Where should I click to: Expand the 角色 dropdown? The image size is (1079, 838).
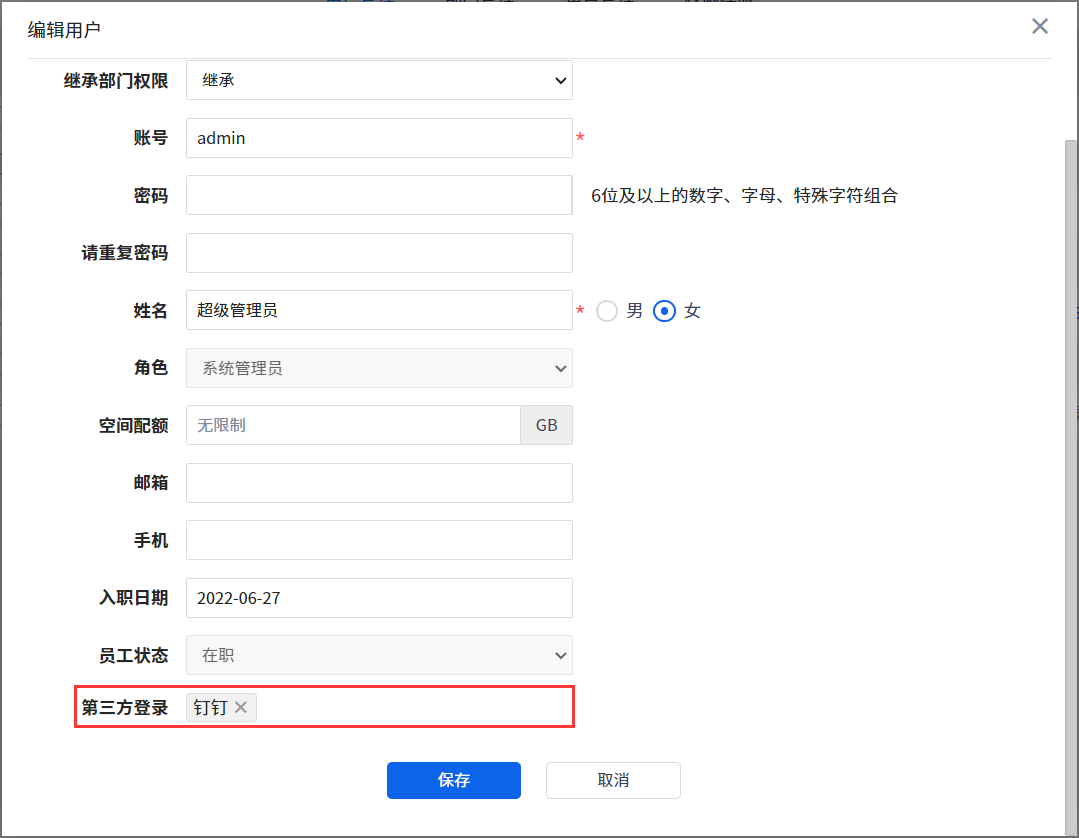coord(379,368)
